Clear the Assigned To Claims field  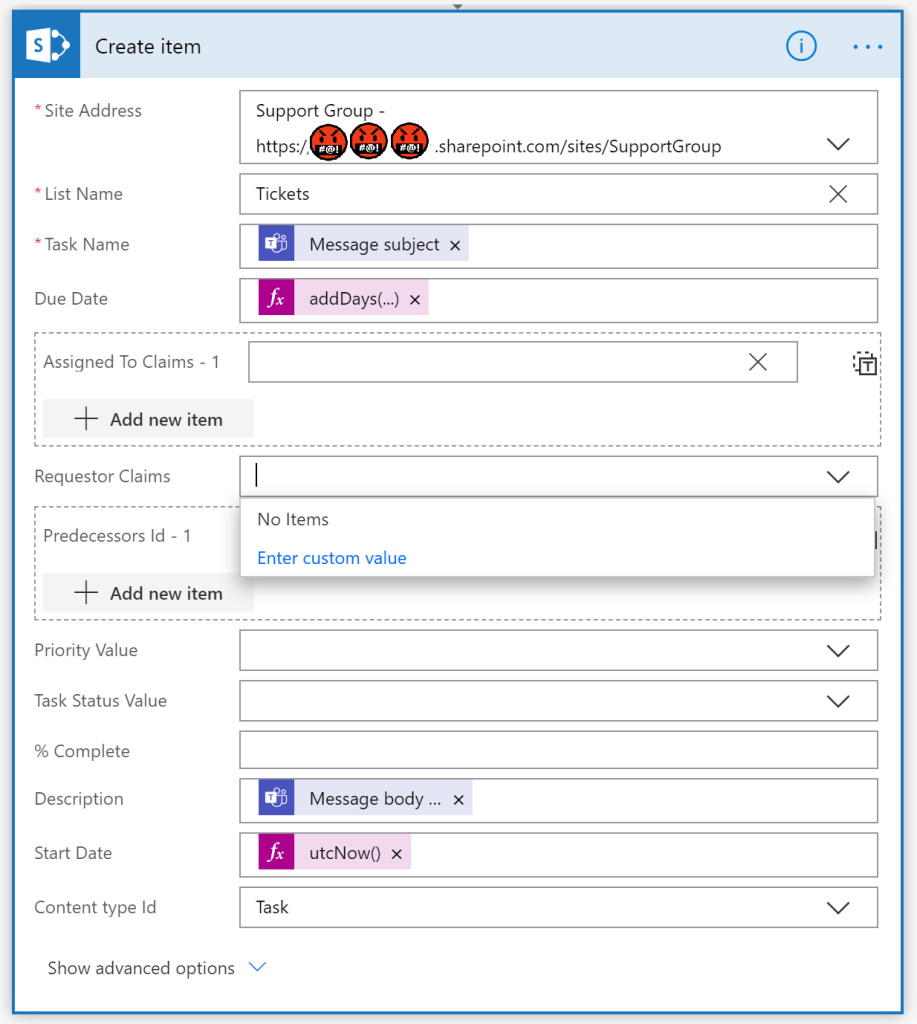tap(758, 362)
